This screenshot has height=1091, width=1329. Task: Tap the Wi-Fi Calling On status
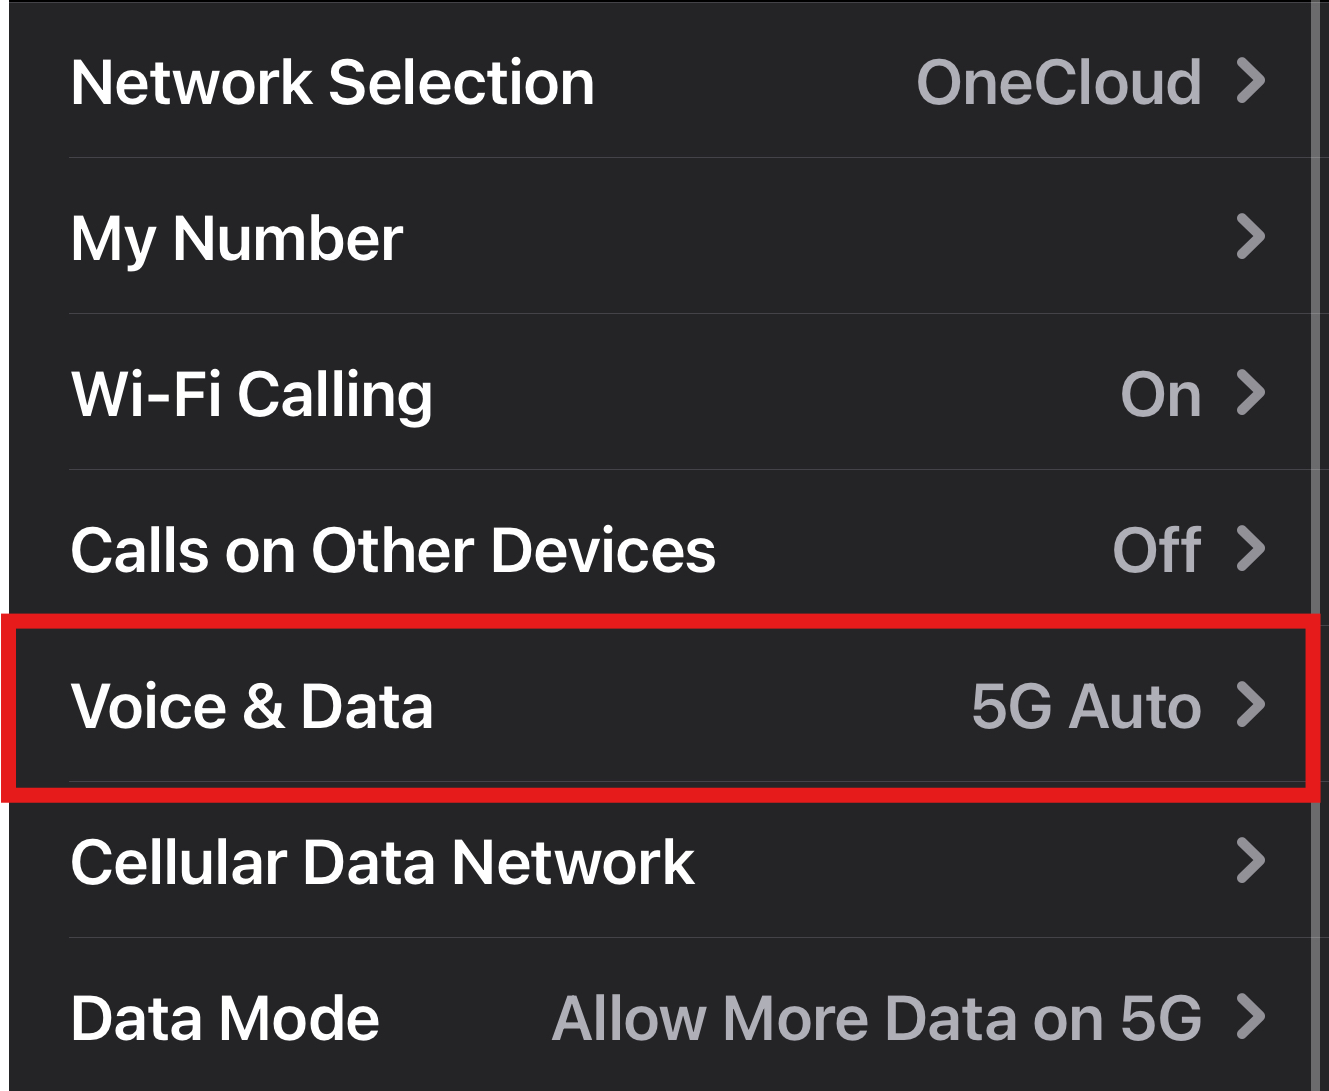[1160, 394]
